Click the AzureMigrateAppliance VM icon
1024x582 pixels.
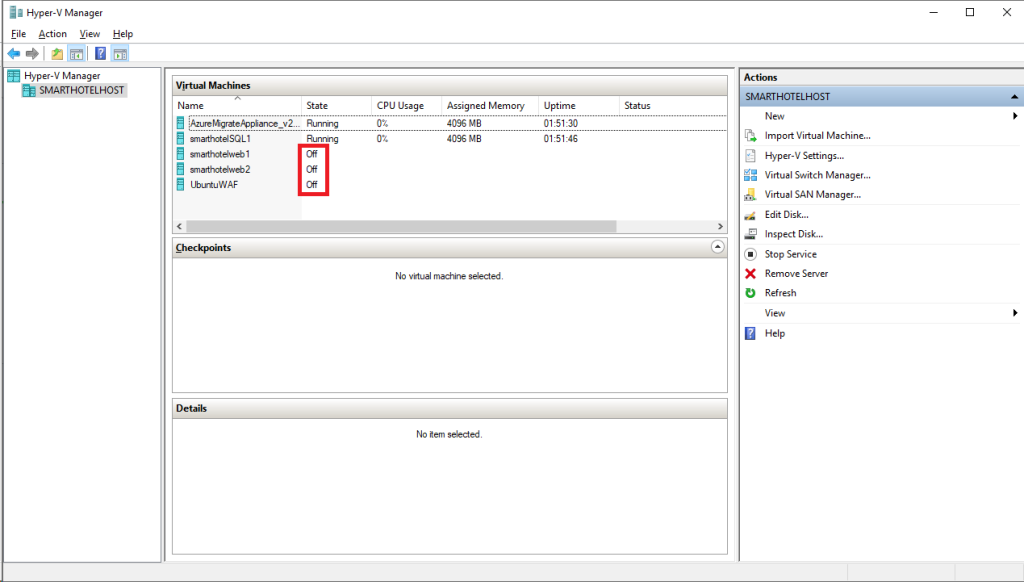(x=180, y=123)
